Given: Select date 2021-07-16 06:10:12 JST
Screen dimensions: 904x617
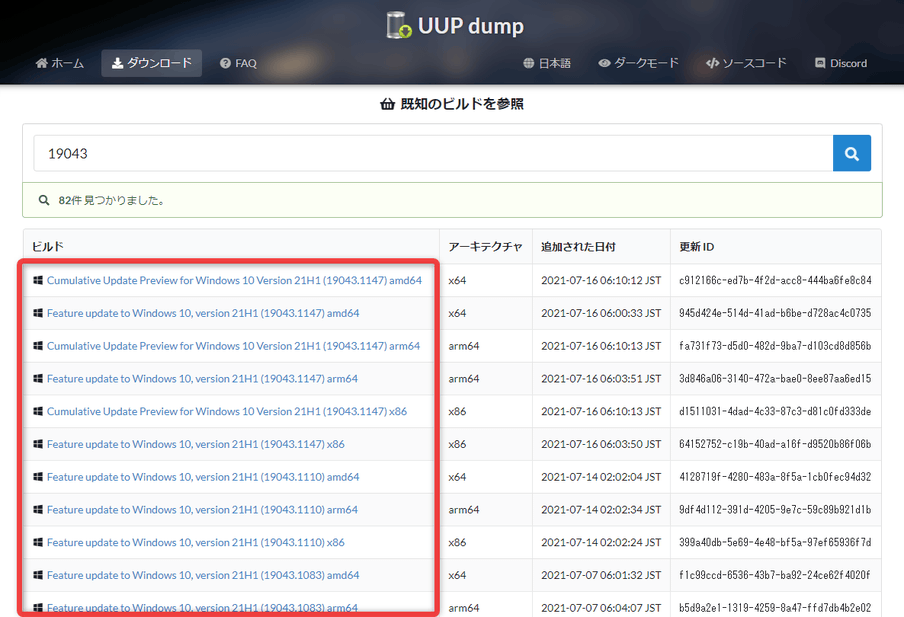Looking at the screenshot, I should [x=601, y=280].
